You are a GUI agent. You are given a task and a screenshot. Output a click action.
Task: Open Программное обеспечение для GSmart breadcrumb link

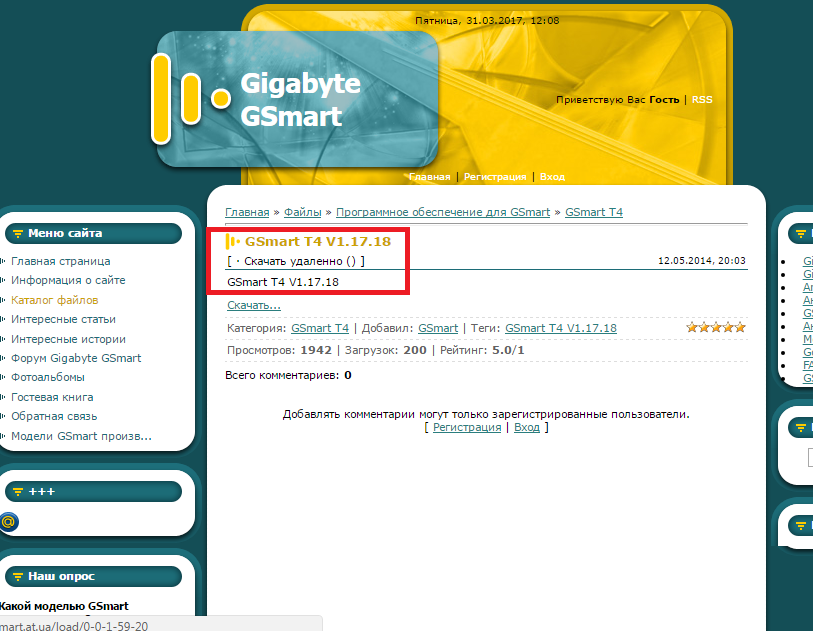(443, 212)
